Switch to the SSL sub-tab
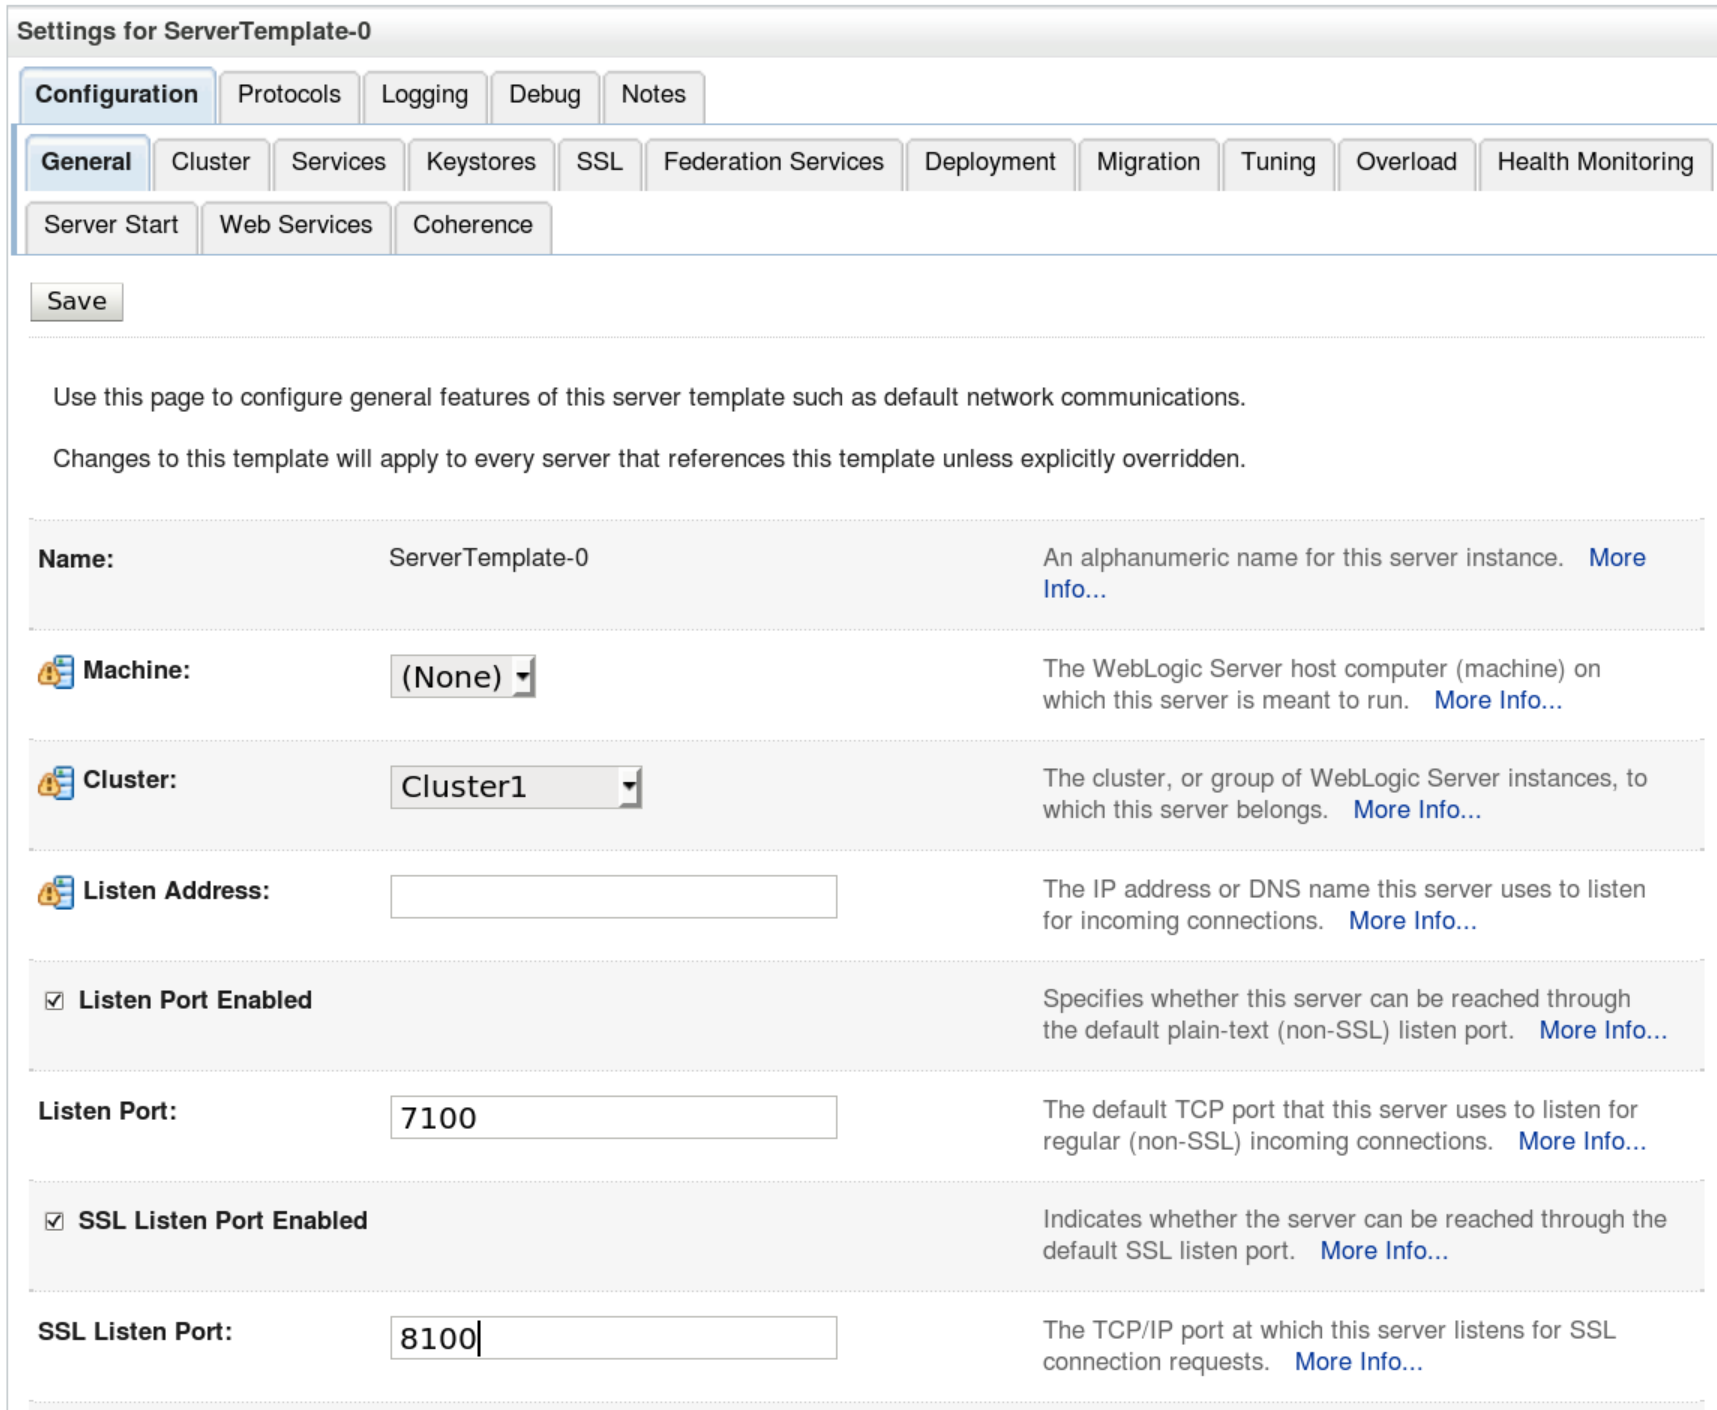This screenshot has width=1717, height=1410. [x=600, y=162]
